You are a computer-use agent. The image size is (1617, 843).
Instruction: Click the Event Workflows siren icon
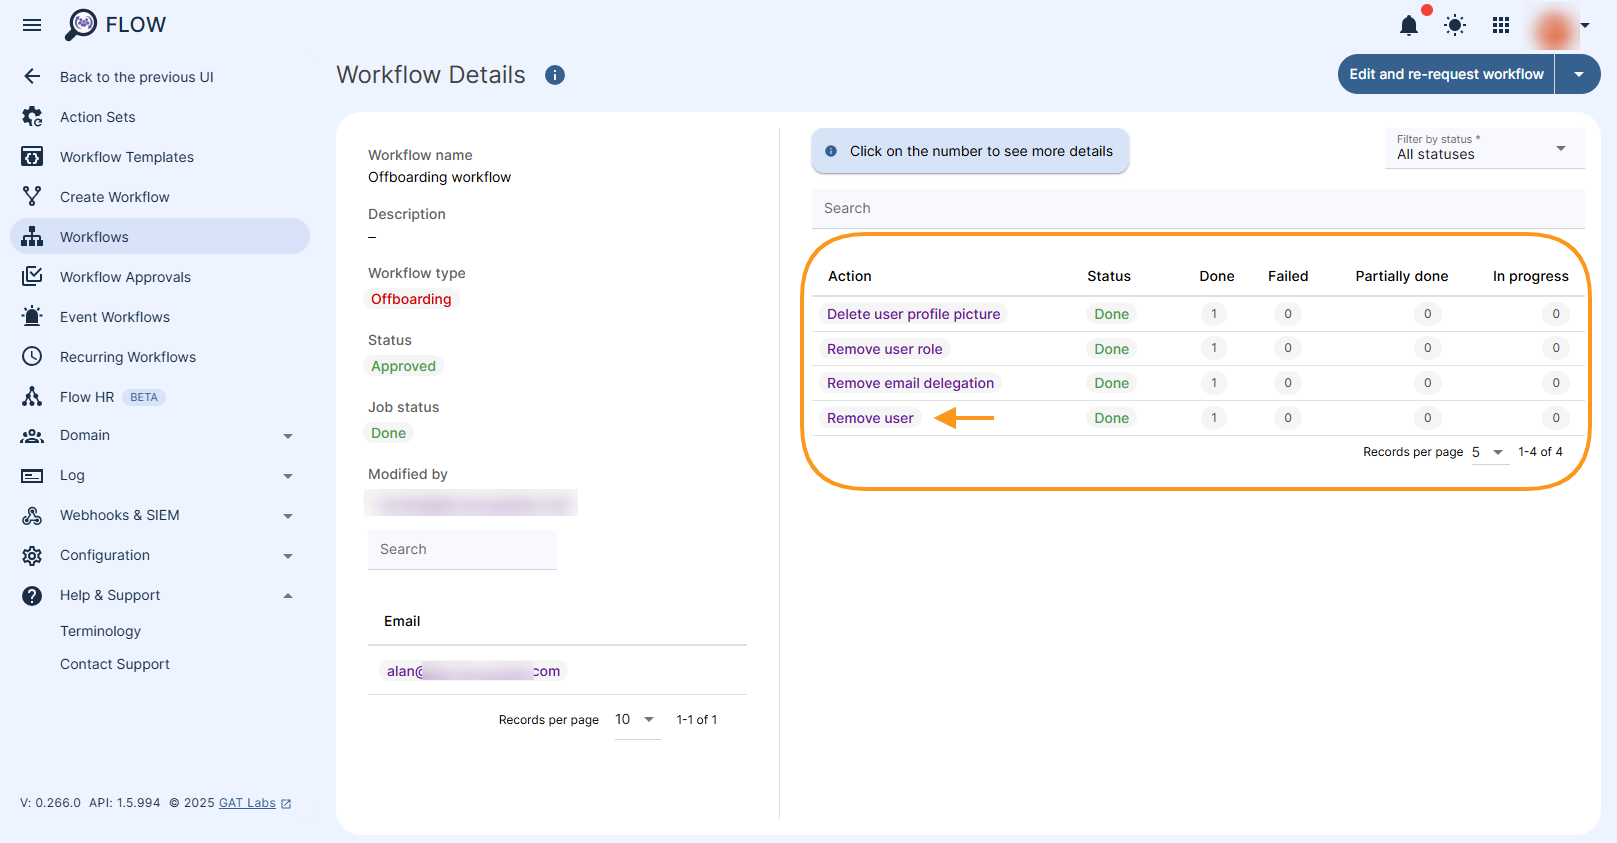[32, 317]
